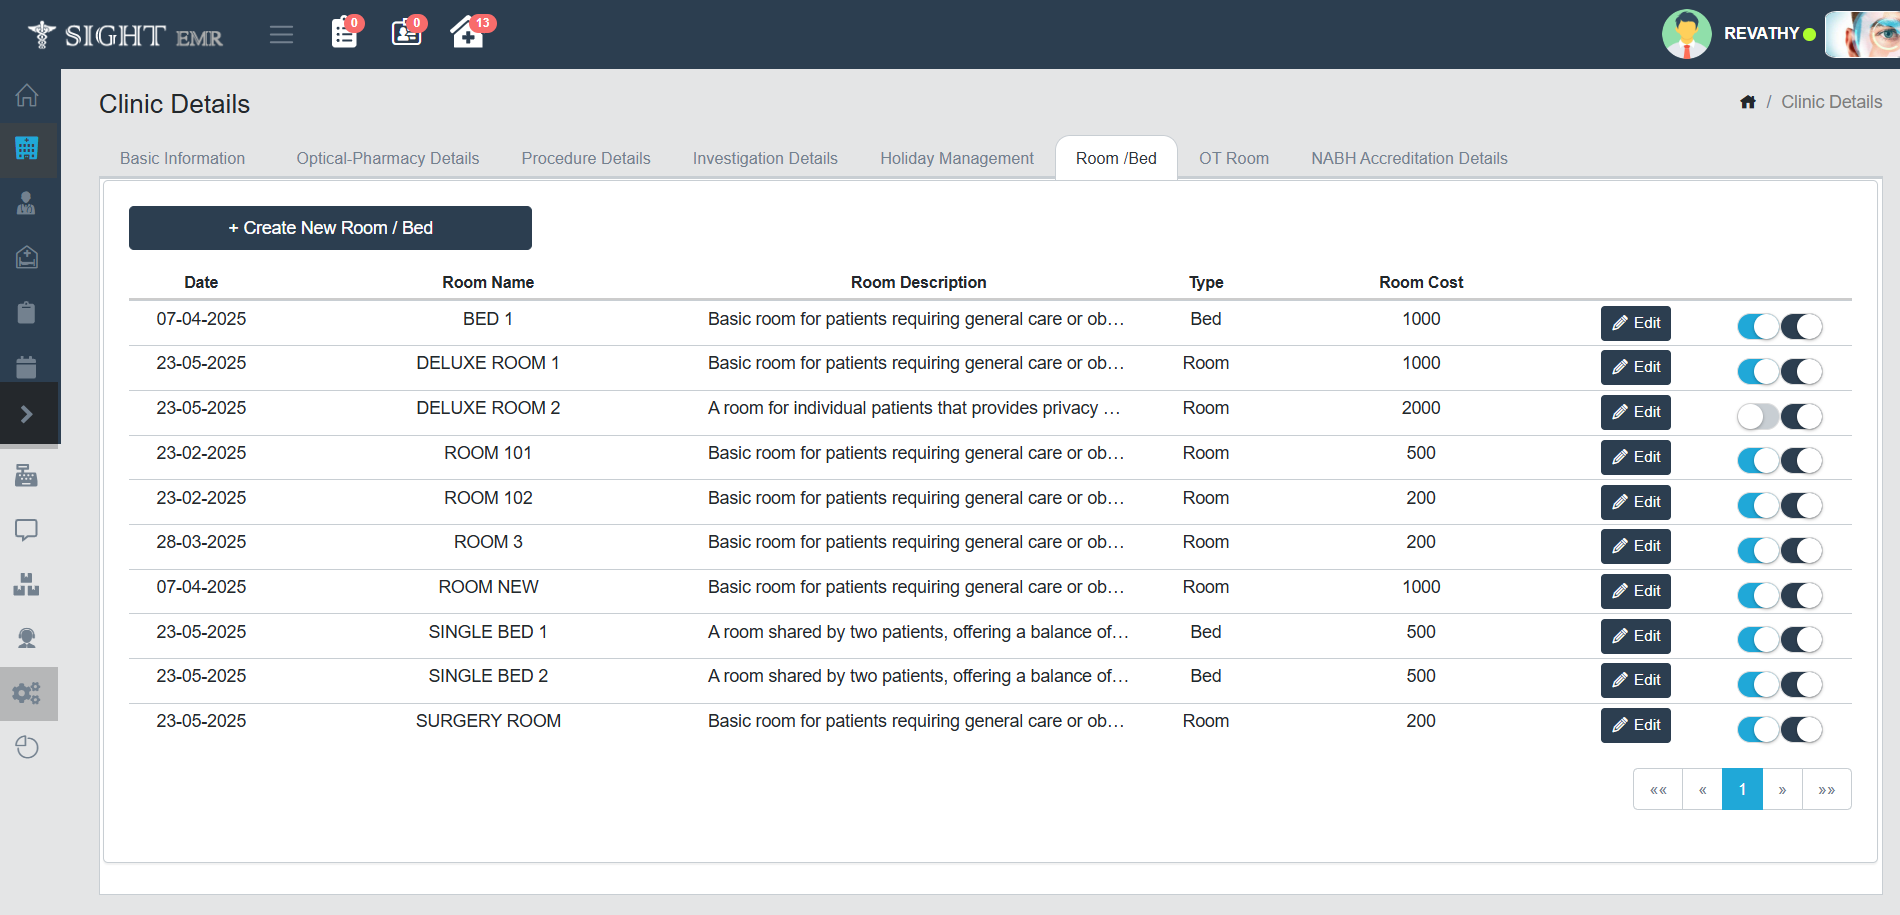
Task: Open the patient ID card icon in header
Action: [x=406, y=33]
